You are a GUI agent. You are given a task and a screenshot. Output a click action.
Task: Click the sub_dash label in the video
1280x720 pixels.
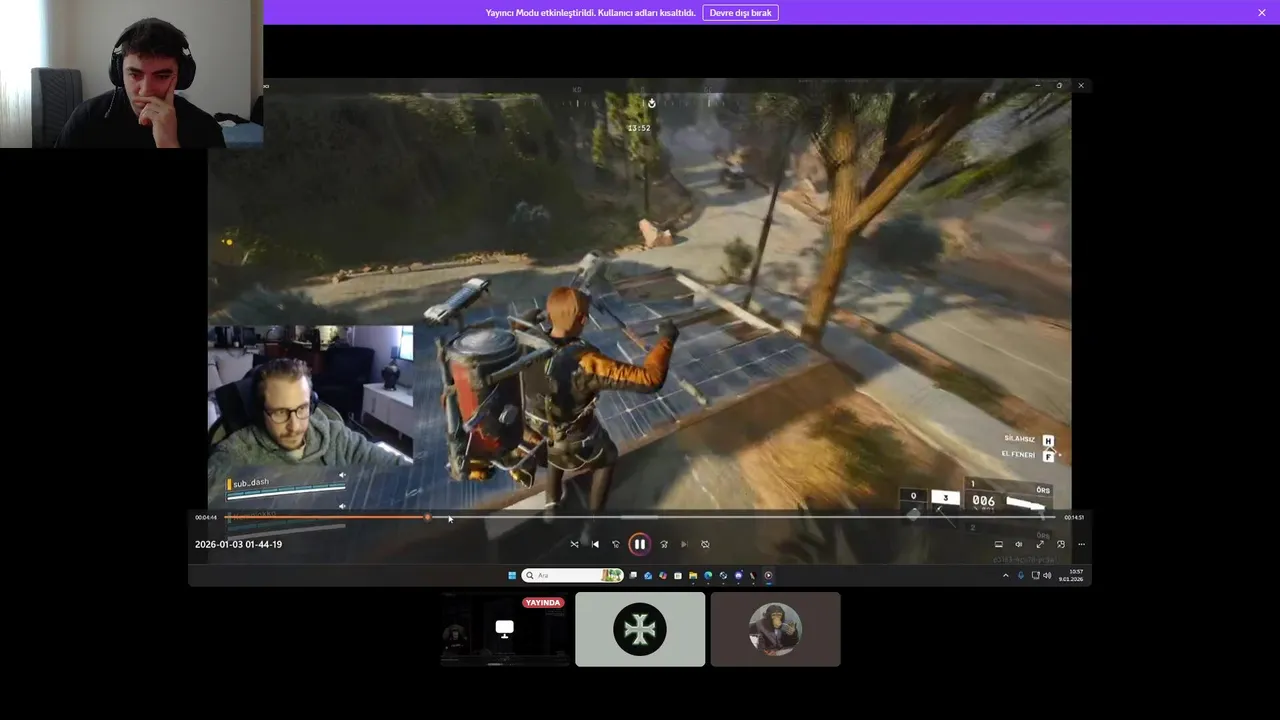click(x=251, y=482)
